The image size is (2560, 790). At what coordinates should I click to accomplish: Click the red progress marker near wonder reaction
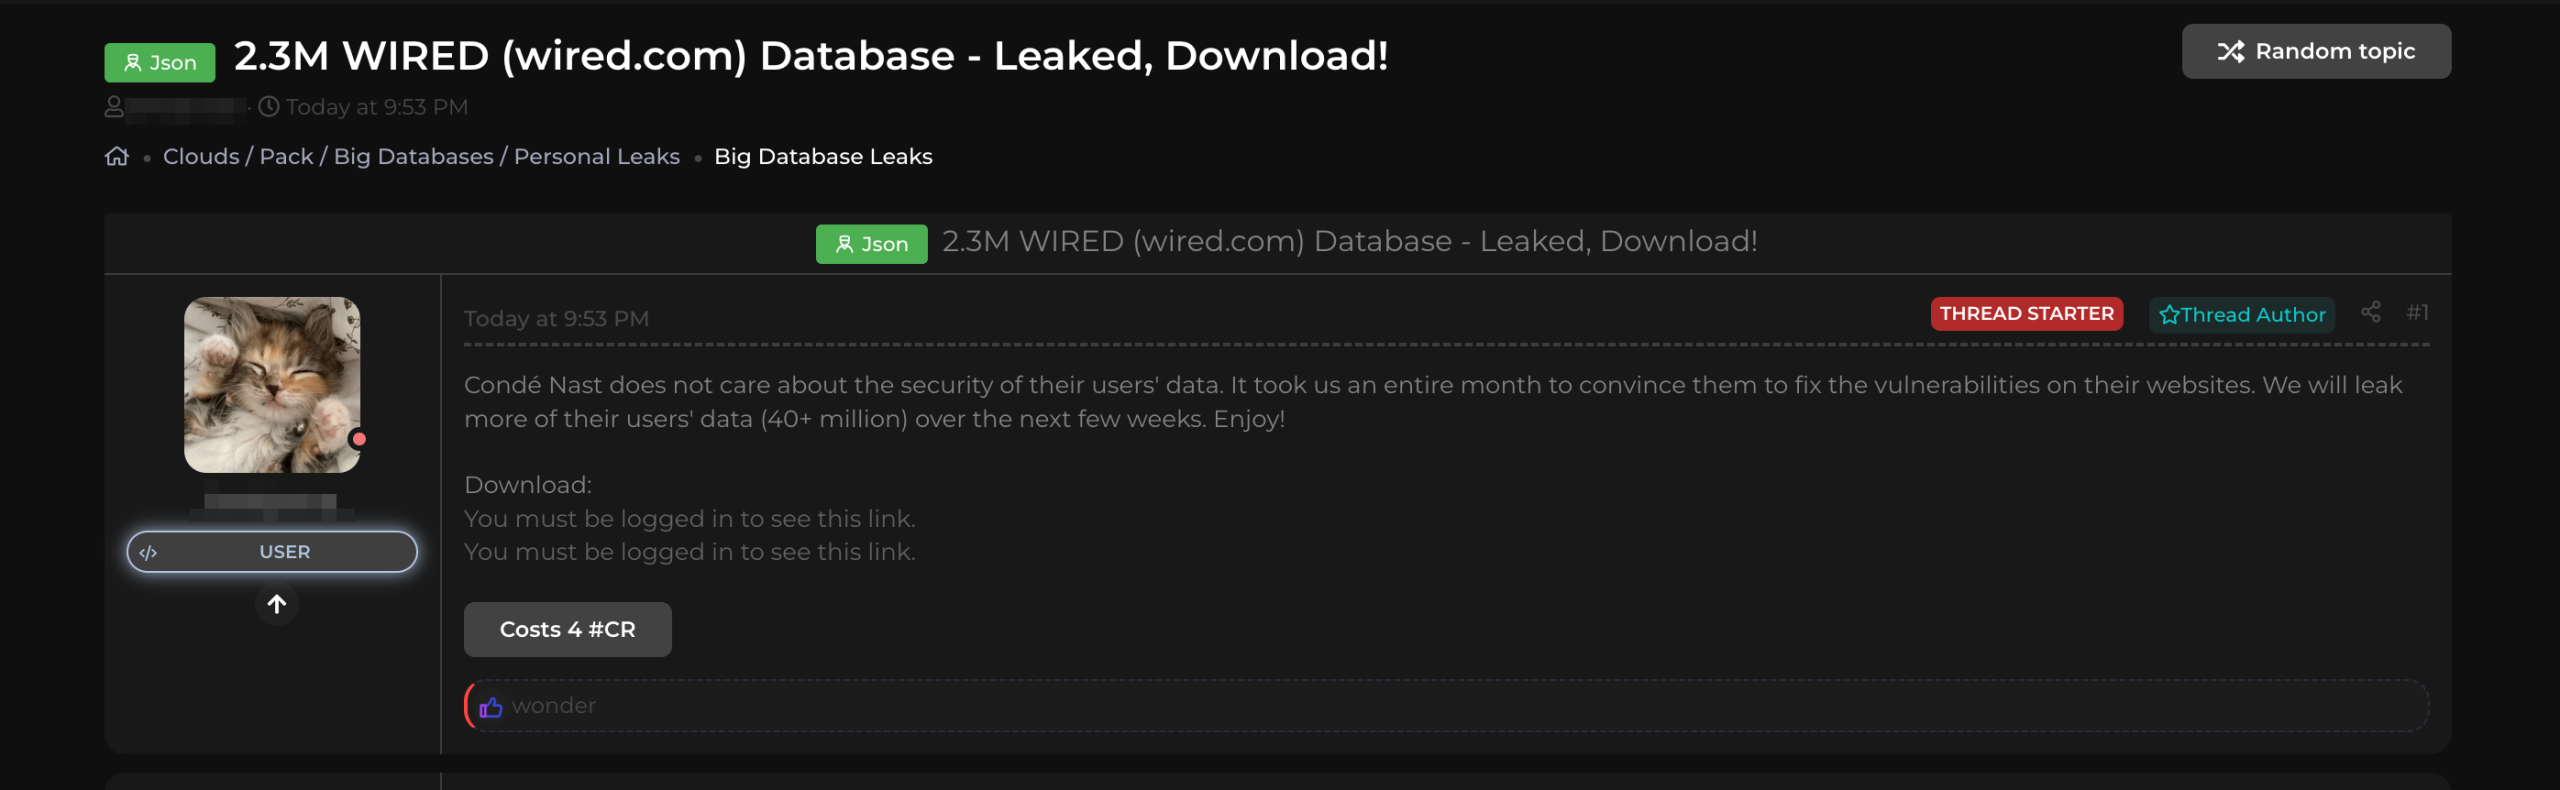pyautogui.click(x=468, y=705)
